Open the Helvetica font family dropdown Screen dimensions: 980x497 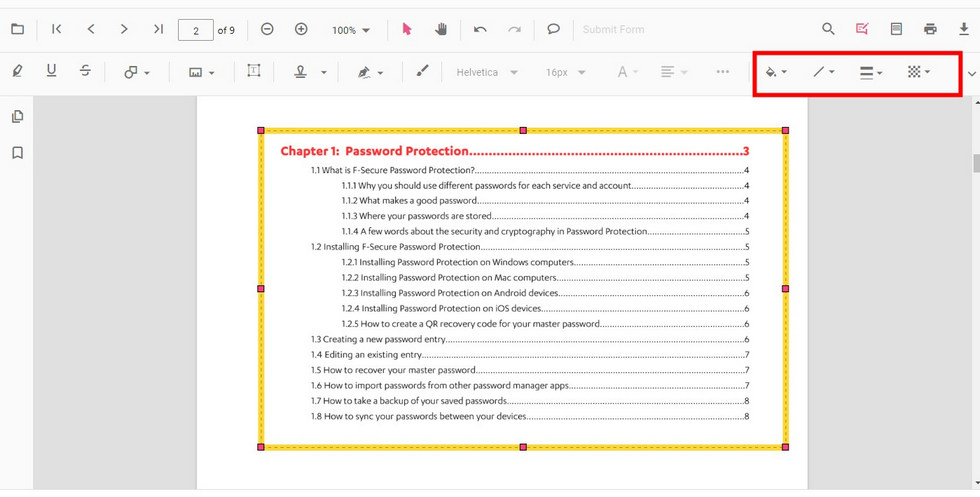[x=487, y=73]
